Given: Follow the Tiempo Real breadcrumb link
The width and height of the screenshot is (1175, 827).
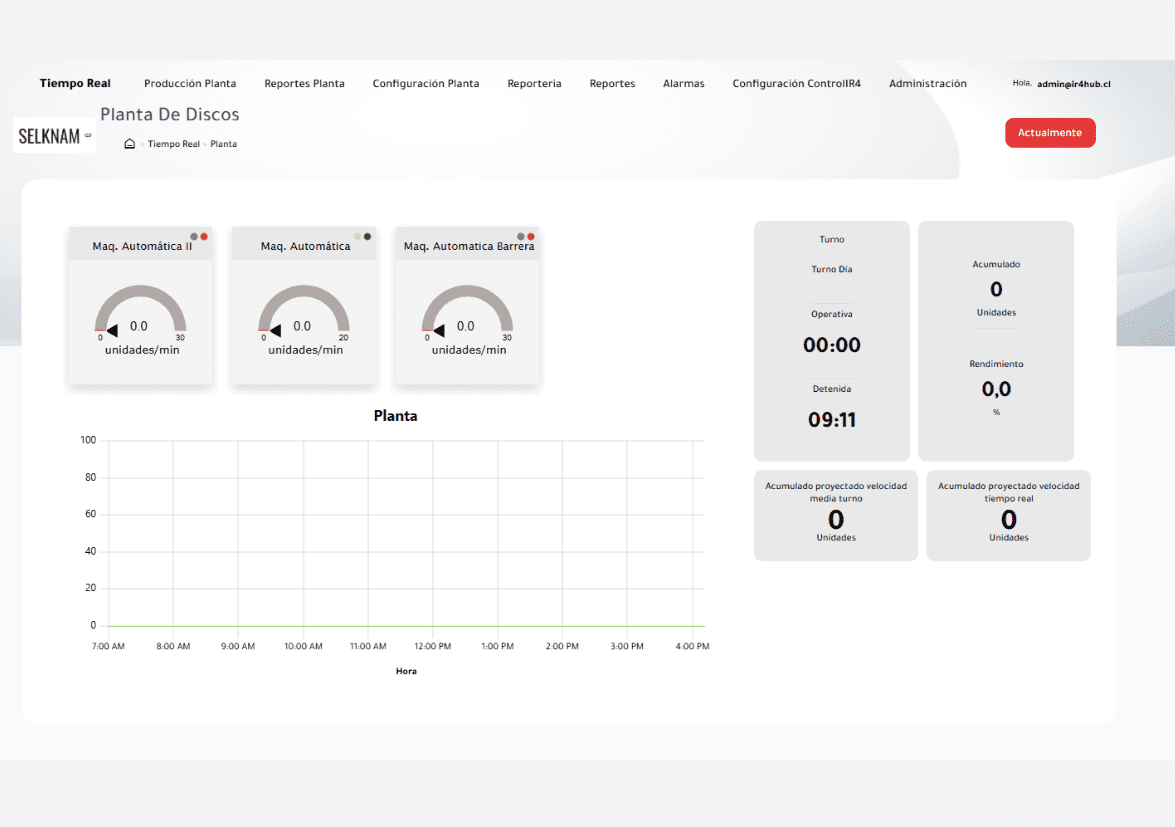Looking at the screenshot, I should point(174,144).
